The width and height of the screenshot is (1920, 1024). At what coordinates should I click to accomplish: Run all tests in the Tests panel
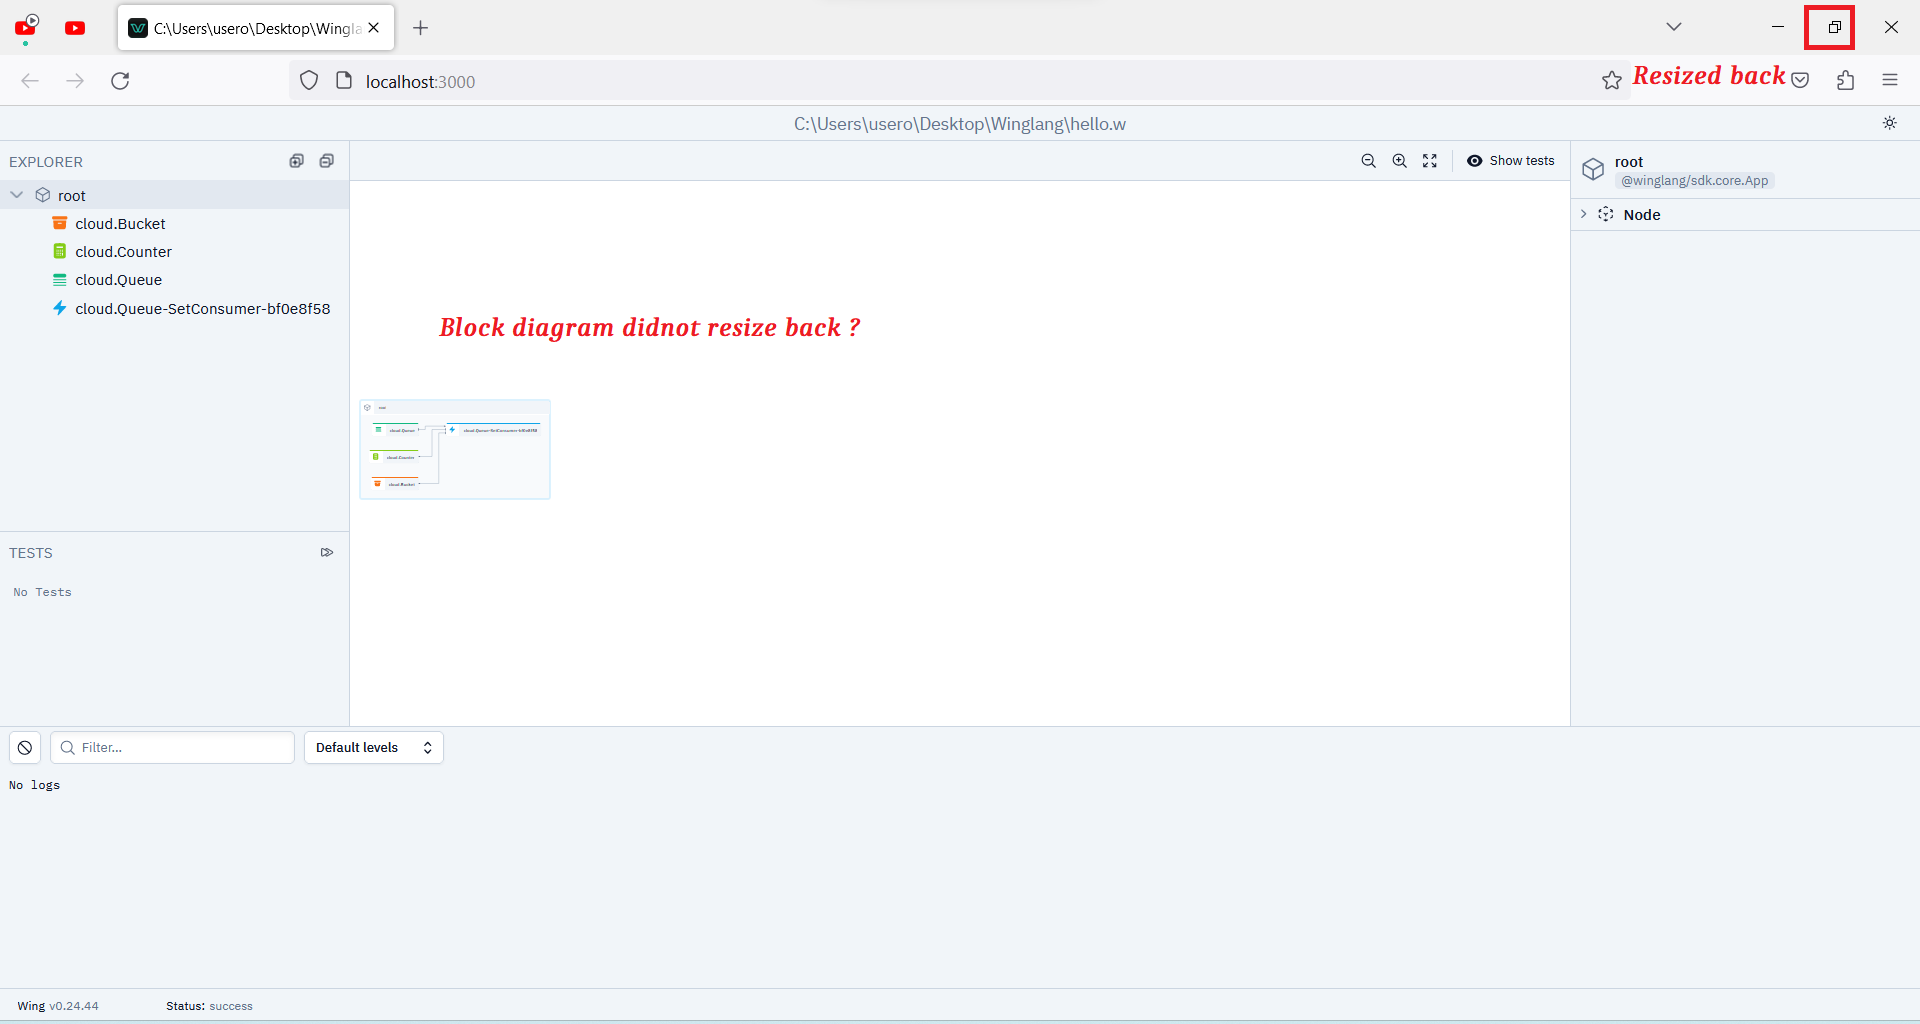coord(326,552)
